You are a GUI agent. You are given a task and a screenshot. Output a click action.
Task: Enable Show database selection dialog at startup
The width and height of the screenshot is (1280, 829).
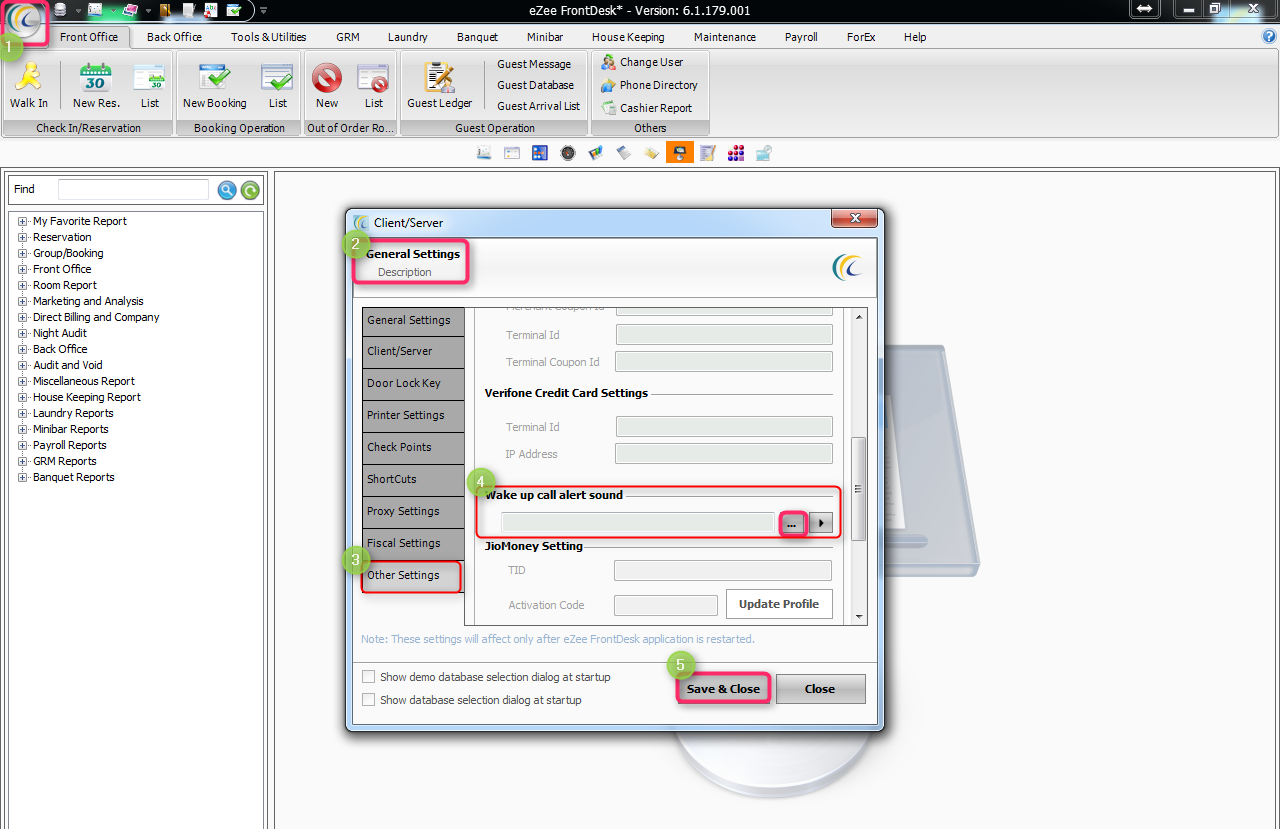pyautogui.click(x=369, y=700)
